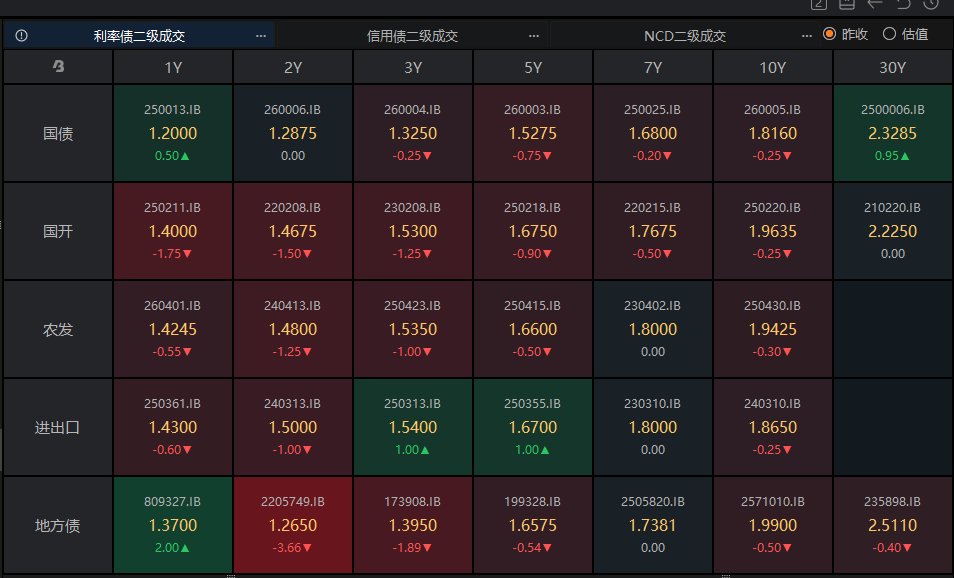Click the 10Y column header

click(772, 67)
